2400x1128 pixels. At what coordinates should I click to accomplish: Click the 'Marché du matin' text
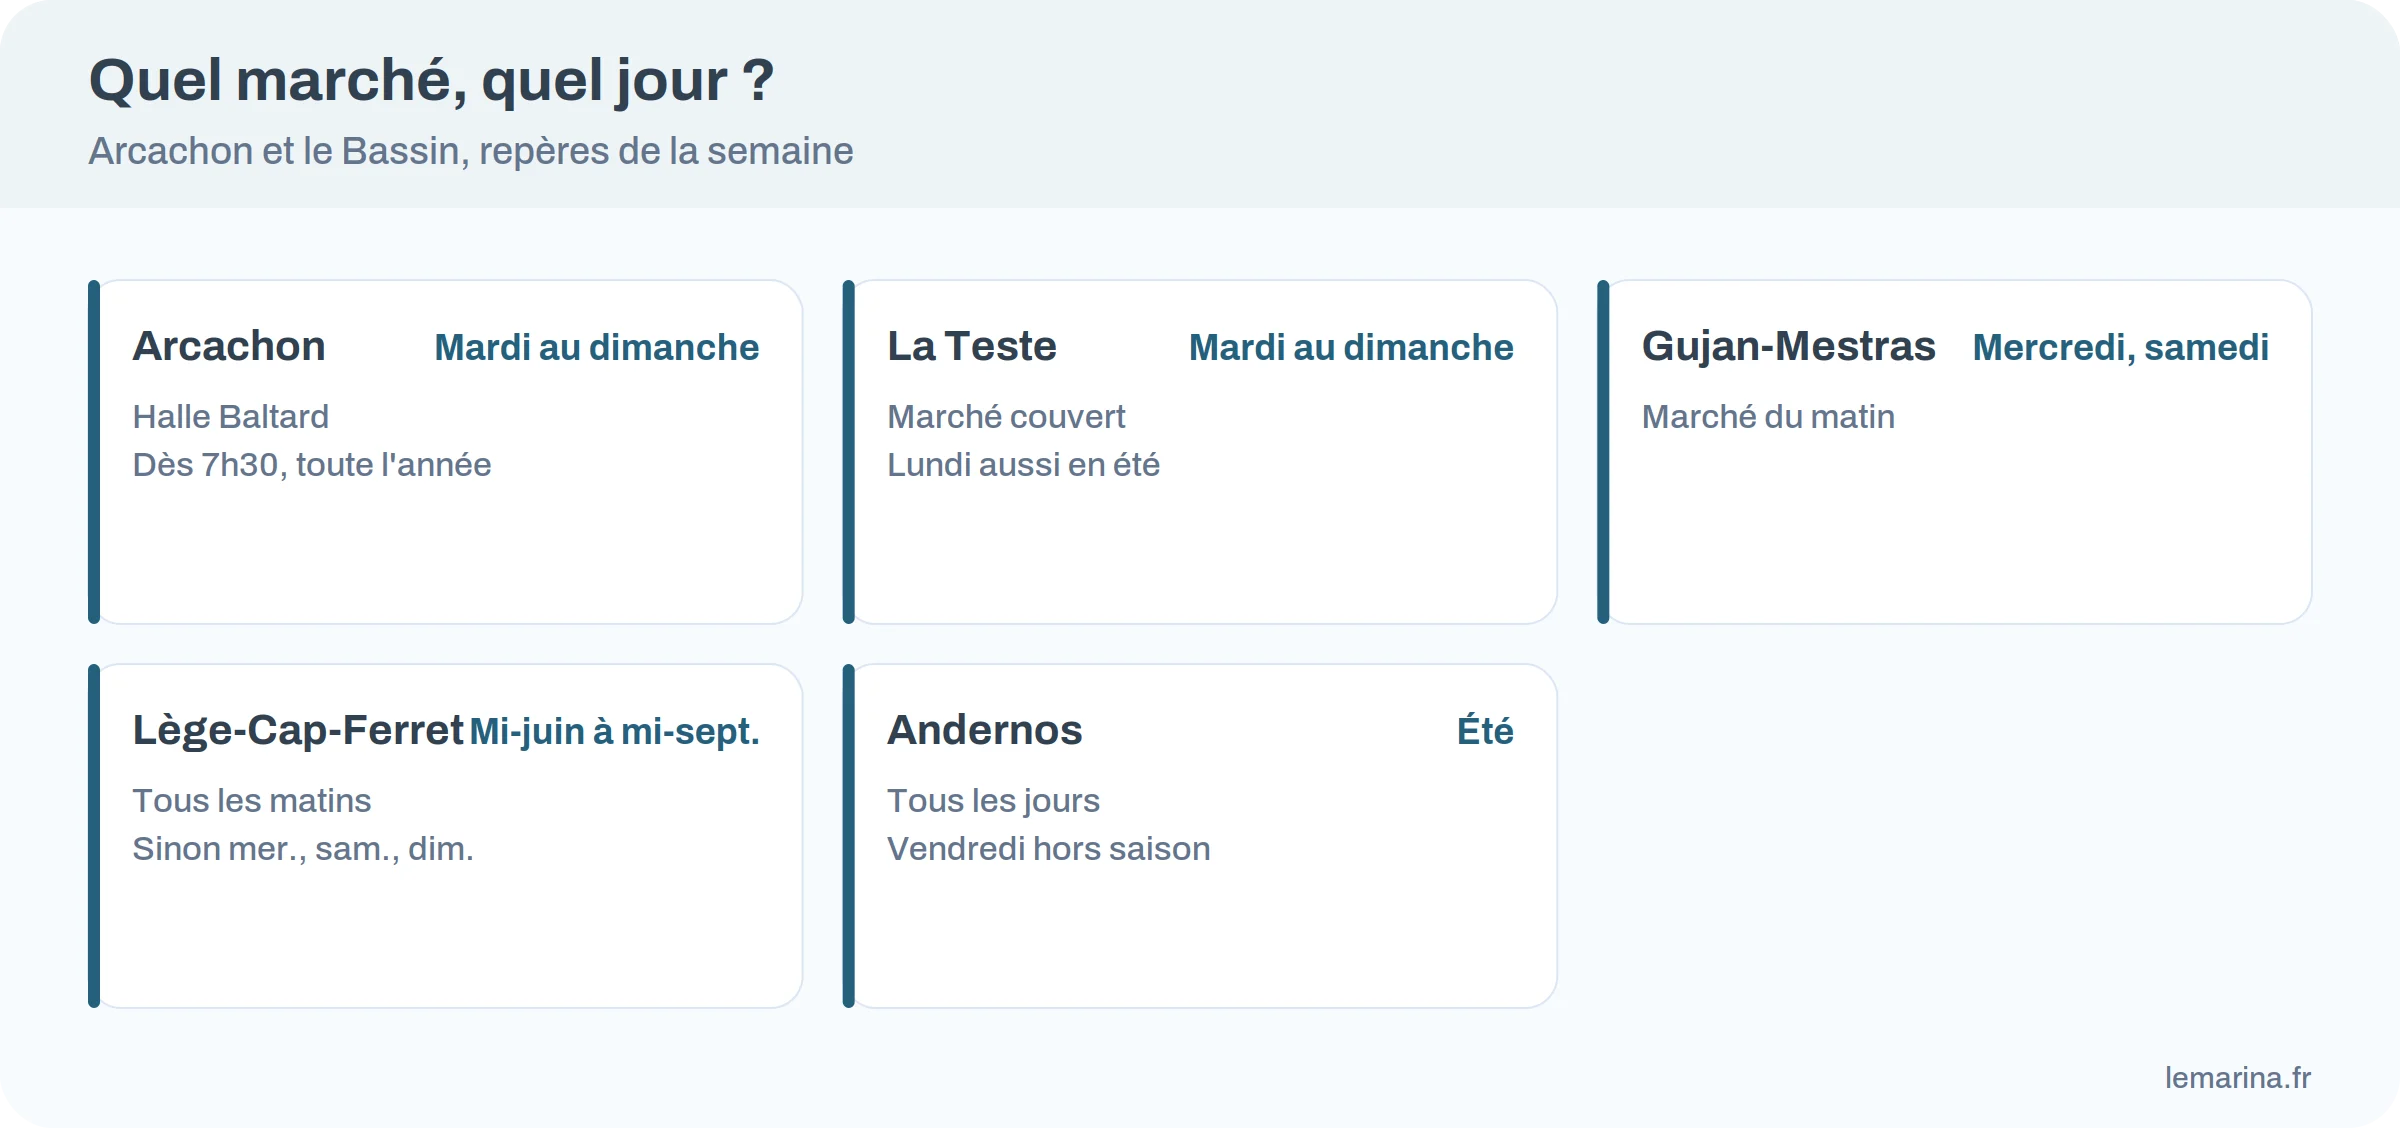pos(1768,416)
